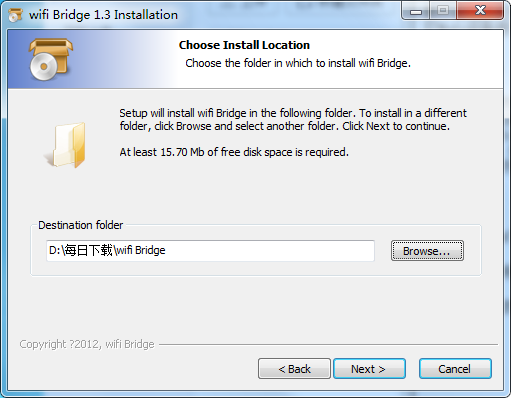Click the box-and-disc installer icon in the header
Screen dimensions: 511x398
(x=50, y=59)
